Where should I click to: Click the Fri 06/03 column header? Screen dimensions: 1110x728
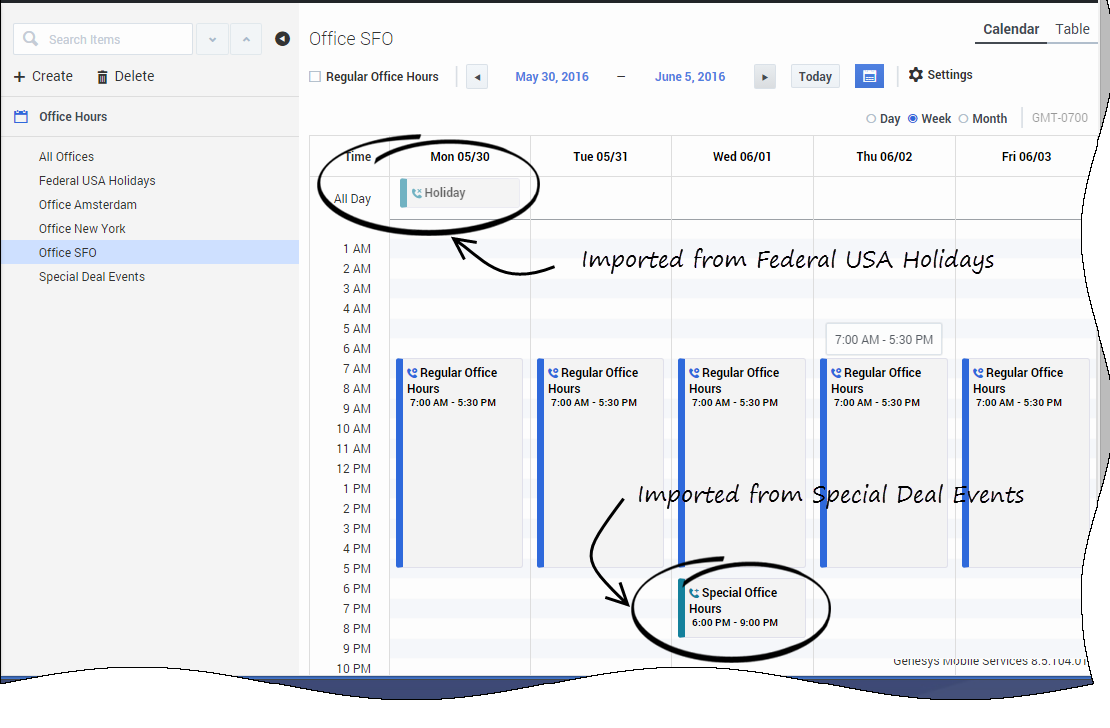[x=1026, y=157]
